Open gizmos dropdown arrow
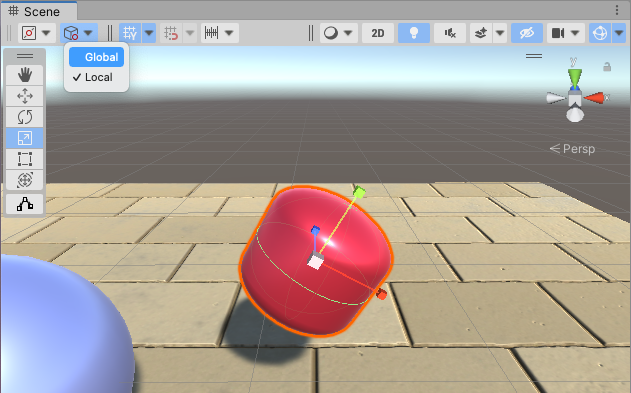631x393 pixels. click(x=619, y=33)
